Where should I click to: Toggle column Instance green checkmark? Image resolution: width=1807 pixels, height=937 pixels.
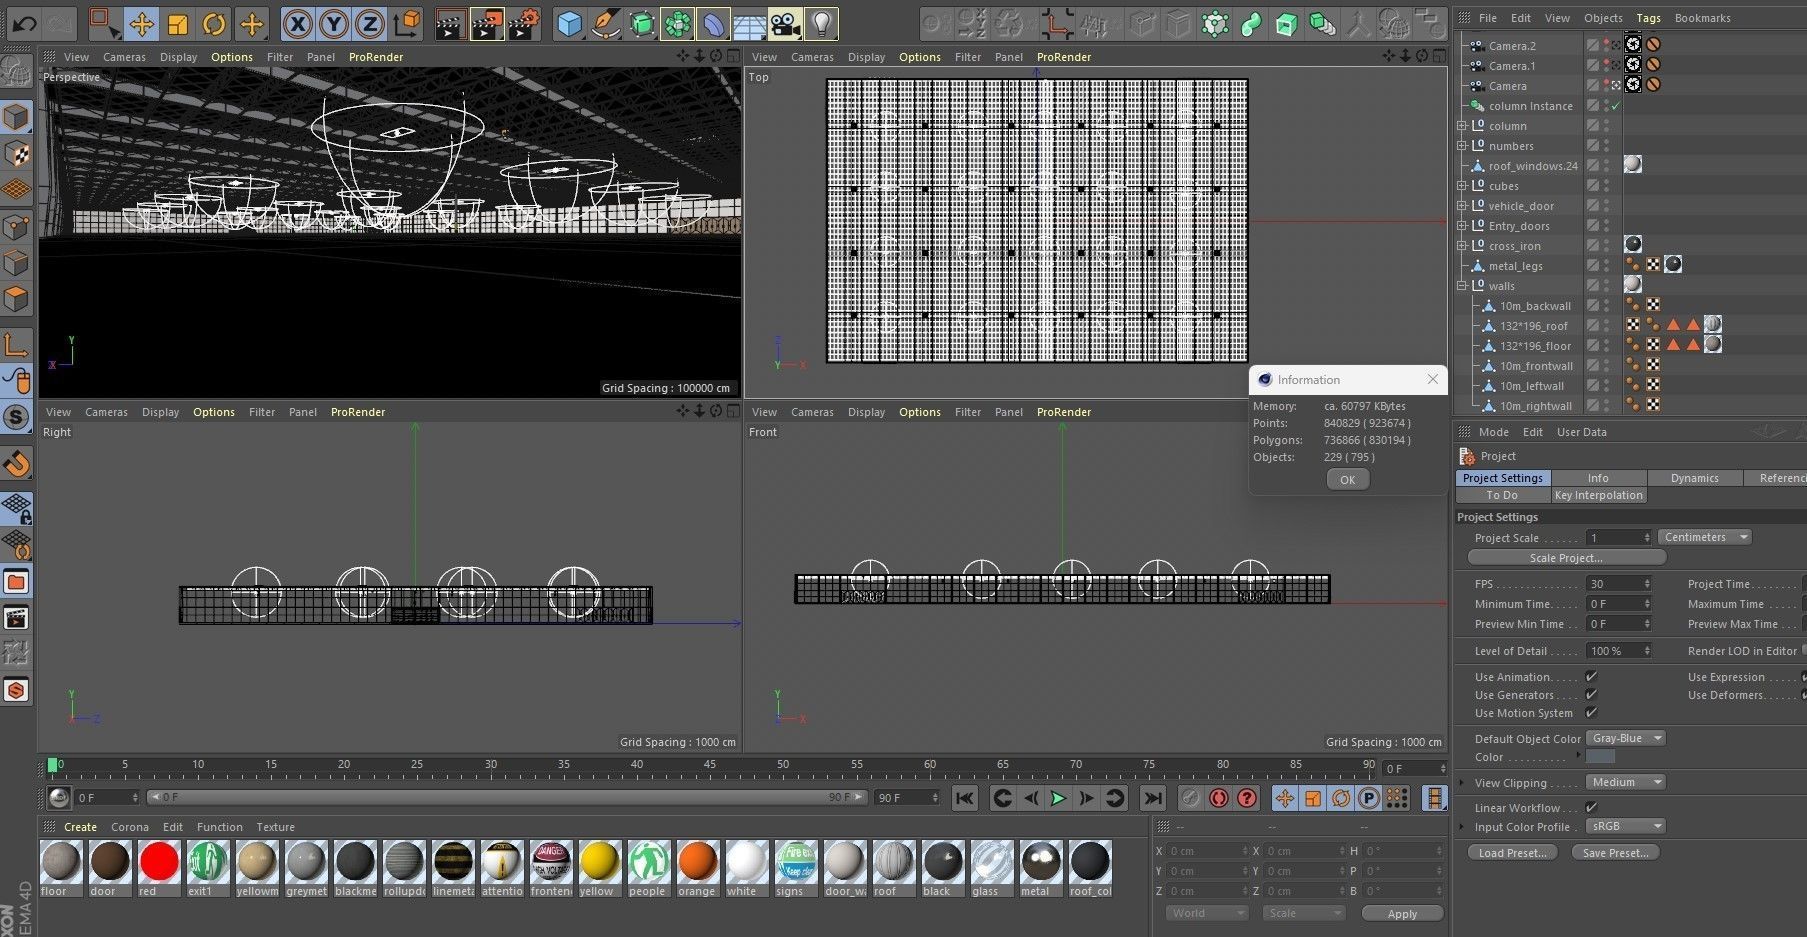coord(1615,106)
